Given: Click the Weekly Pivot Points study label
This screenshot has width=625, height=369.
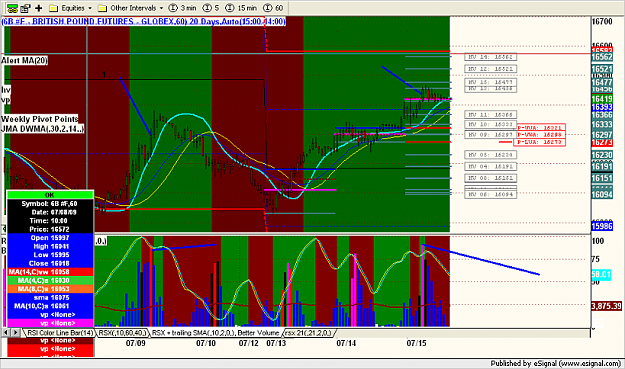Looking at the screenshot, I should (x=39, y=119).
